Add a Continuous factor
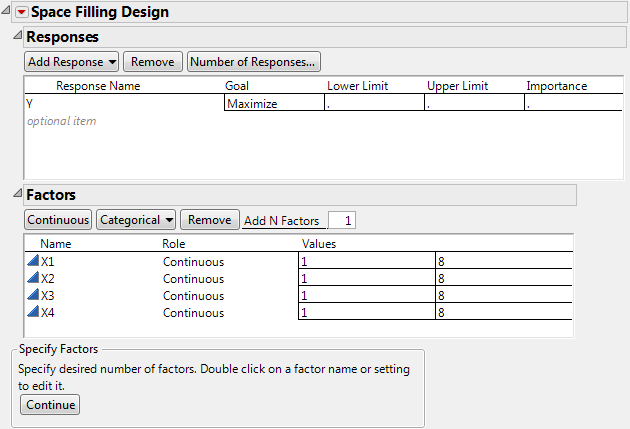 tap(58, 220)
